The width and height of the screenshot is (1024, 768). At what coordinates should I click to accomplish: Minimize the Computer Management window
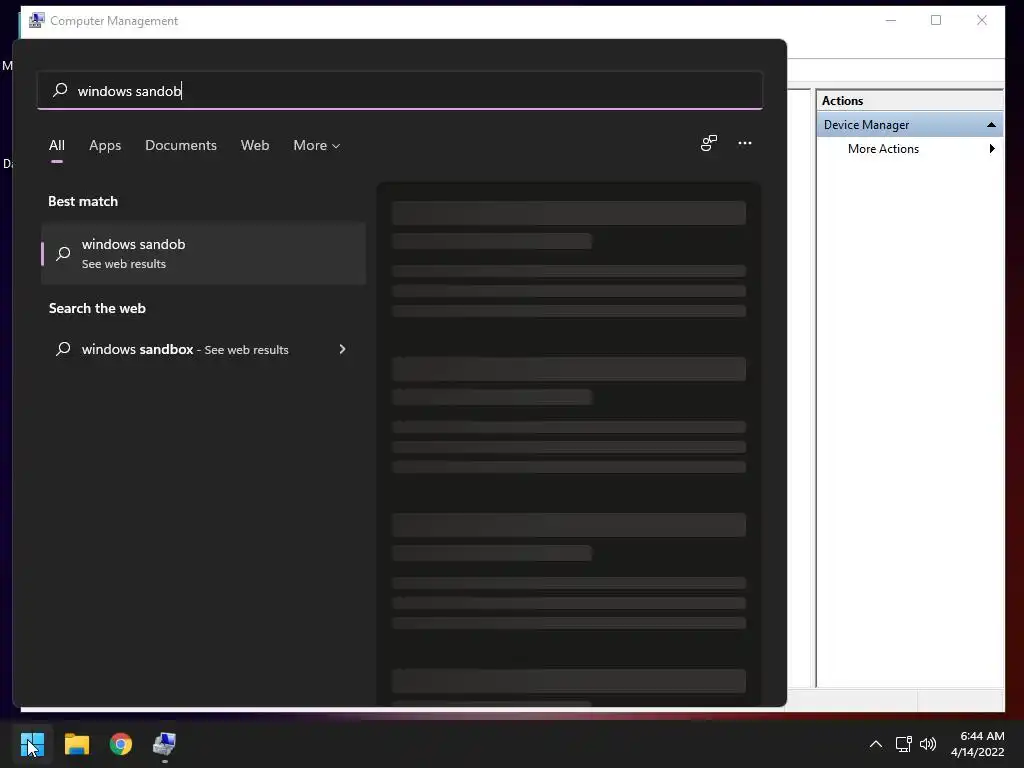click(891, 20)
